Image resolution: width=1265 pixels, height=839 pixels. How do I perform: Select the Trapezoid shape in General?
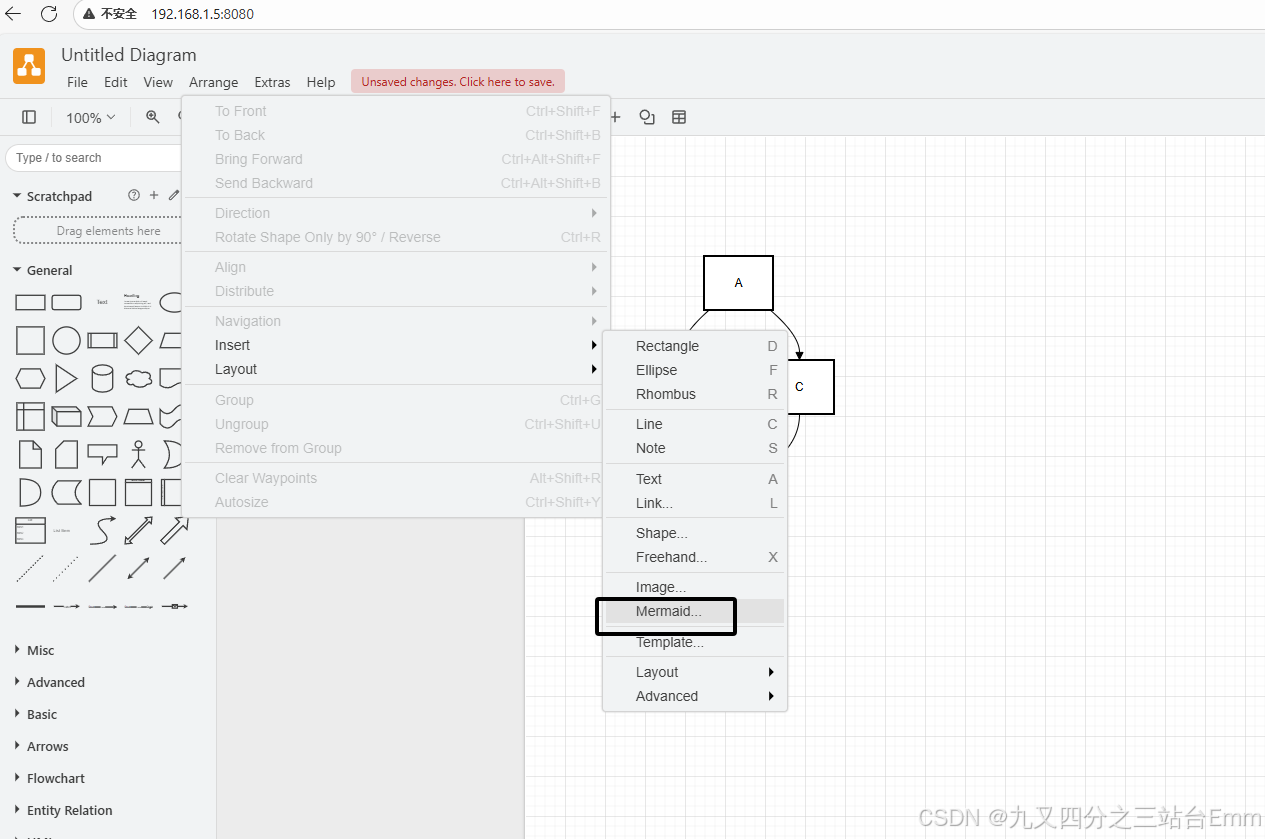click(x=138, y=416)
